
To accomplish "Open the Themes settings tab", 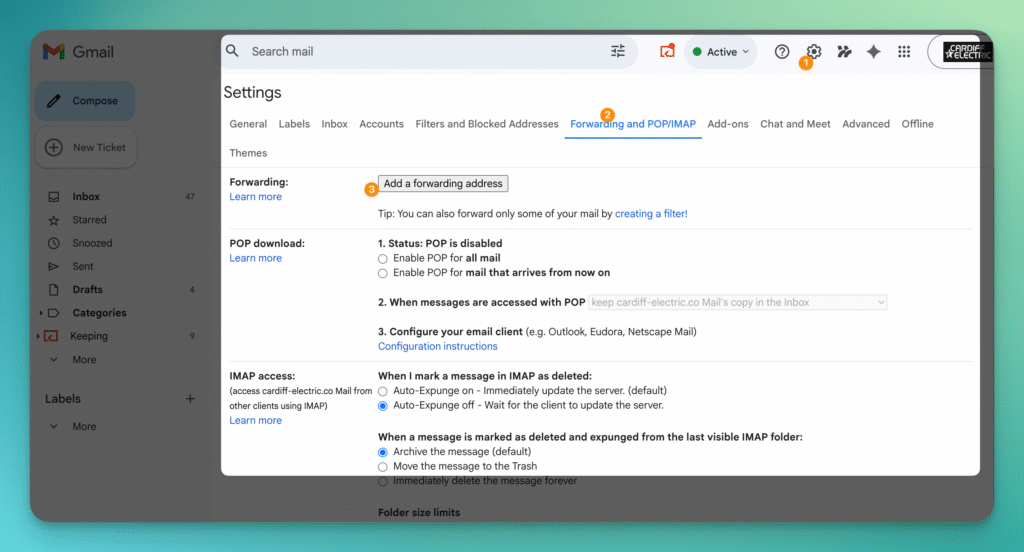I will (x=248, y=153).
